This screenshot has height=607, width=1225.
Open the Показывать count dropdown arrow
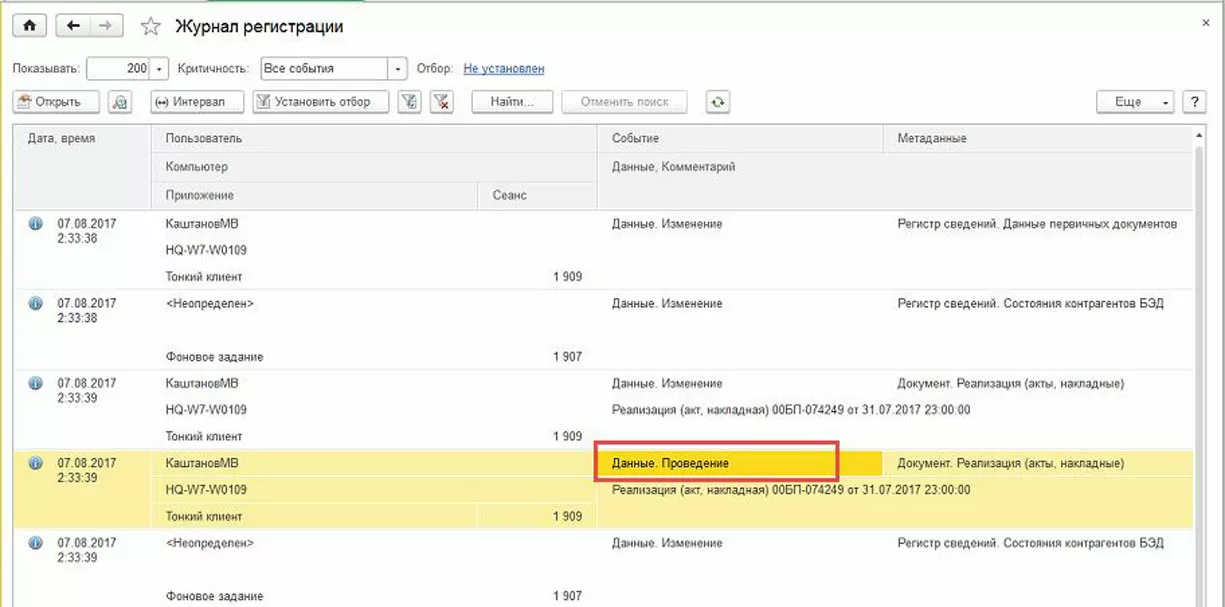160,69
